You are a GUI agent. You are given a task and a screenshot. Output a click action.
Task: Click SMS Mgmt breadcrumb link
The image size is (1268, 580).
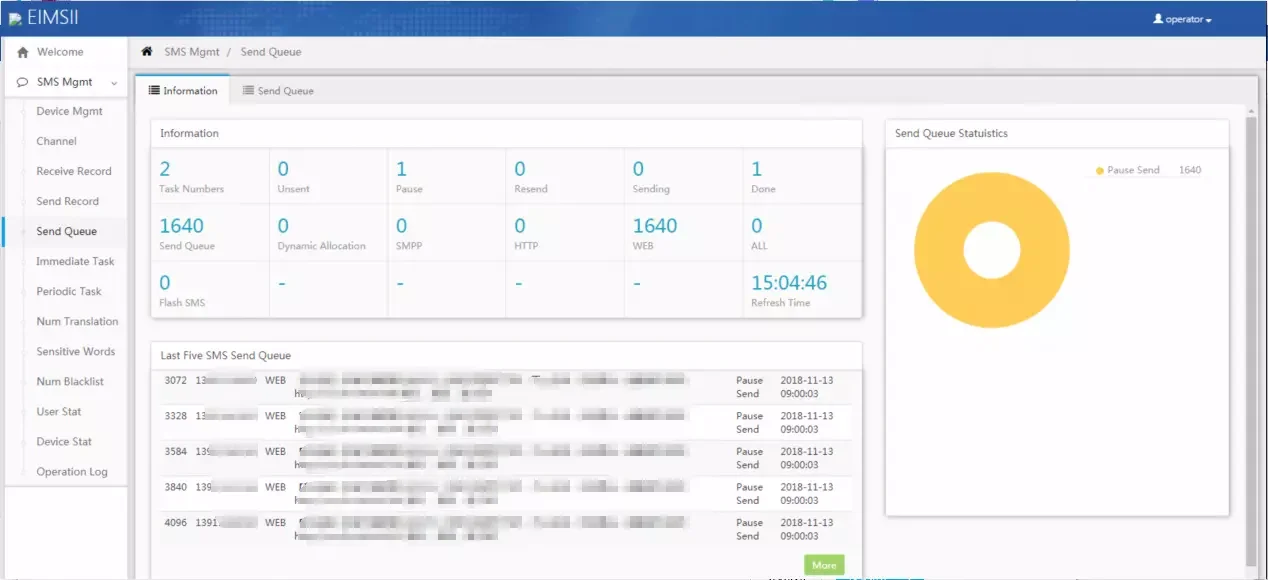191,52
